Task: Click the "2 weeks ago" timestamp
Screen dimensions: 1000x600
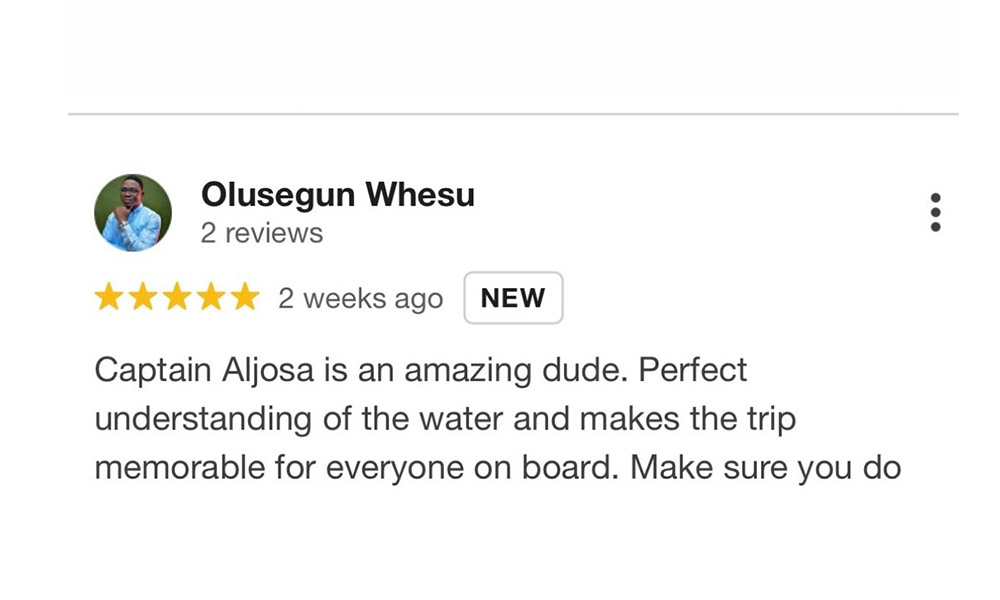Action: pos(360,299)
